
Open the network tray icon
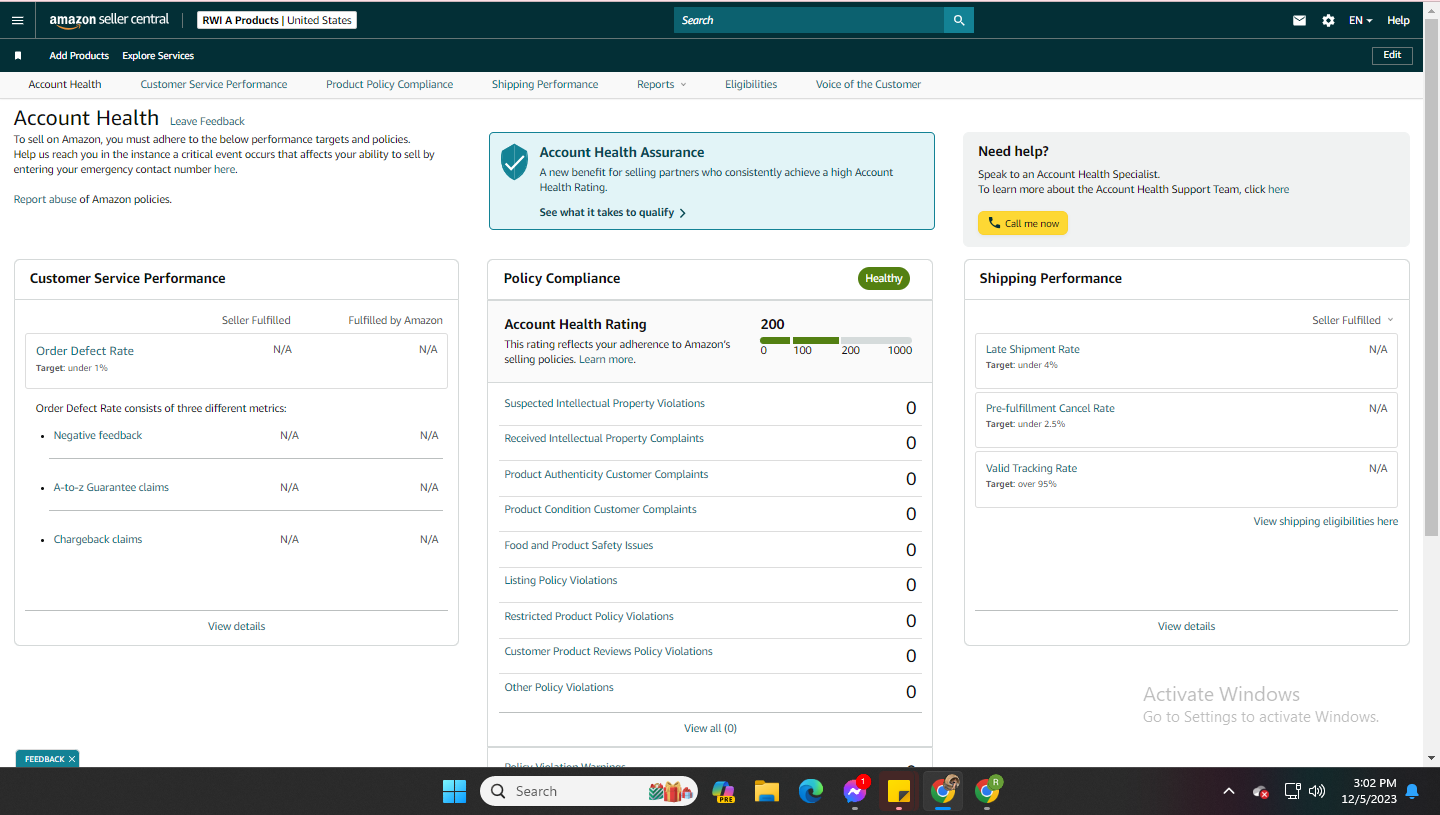click(1292, 791)
